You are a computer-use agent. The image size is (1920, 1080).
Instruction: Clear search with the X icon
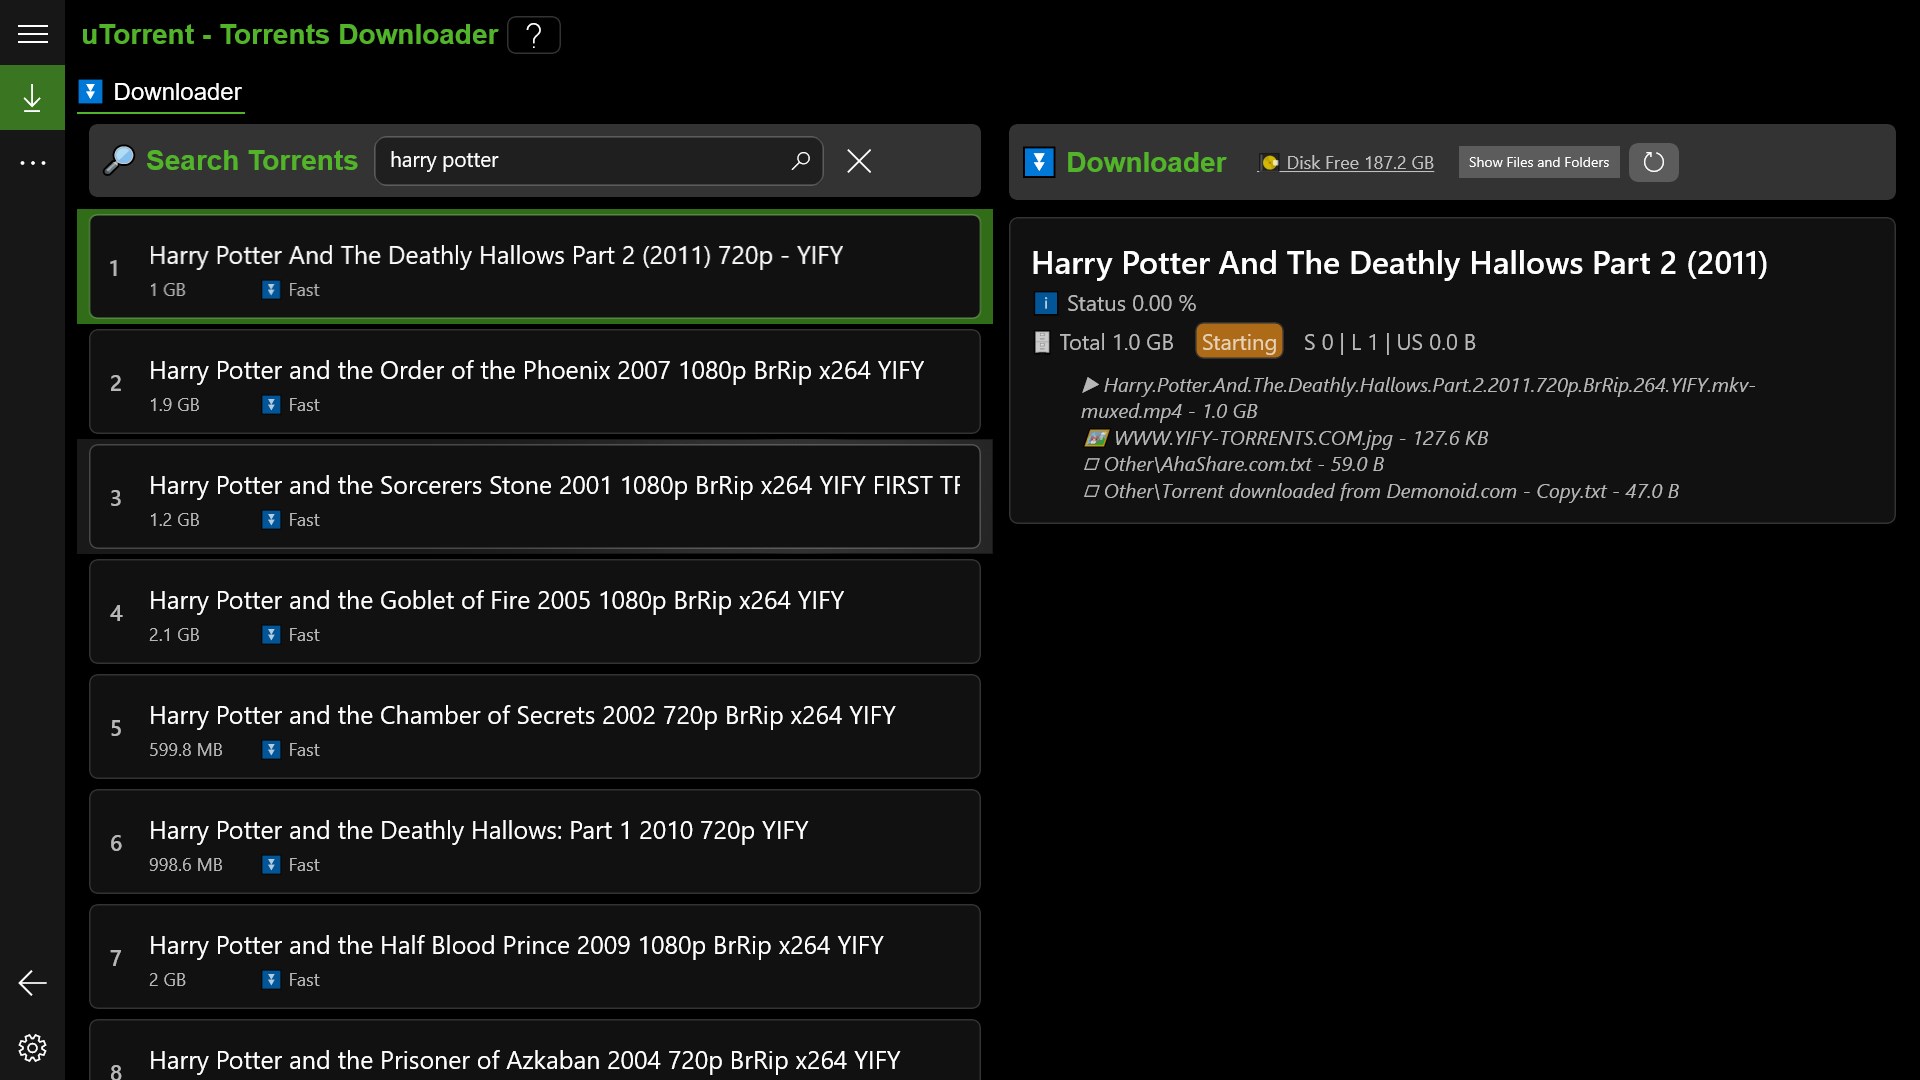[859, 161]
